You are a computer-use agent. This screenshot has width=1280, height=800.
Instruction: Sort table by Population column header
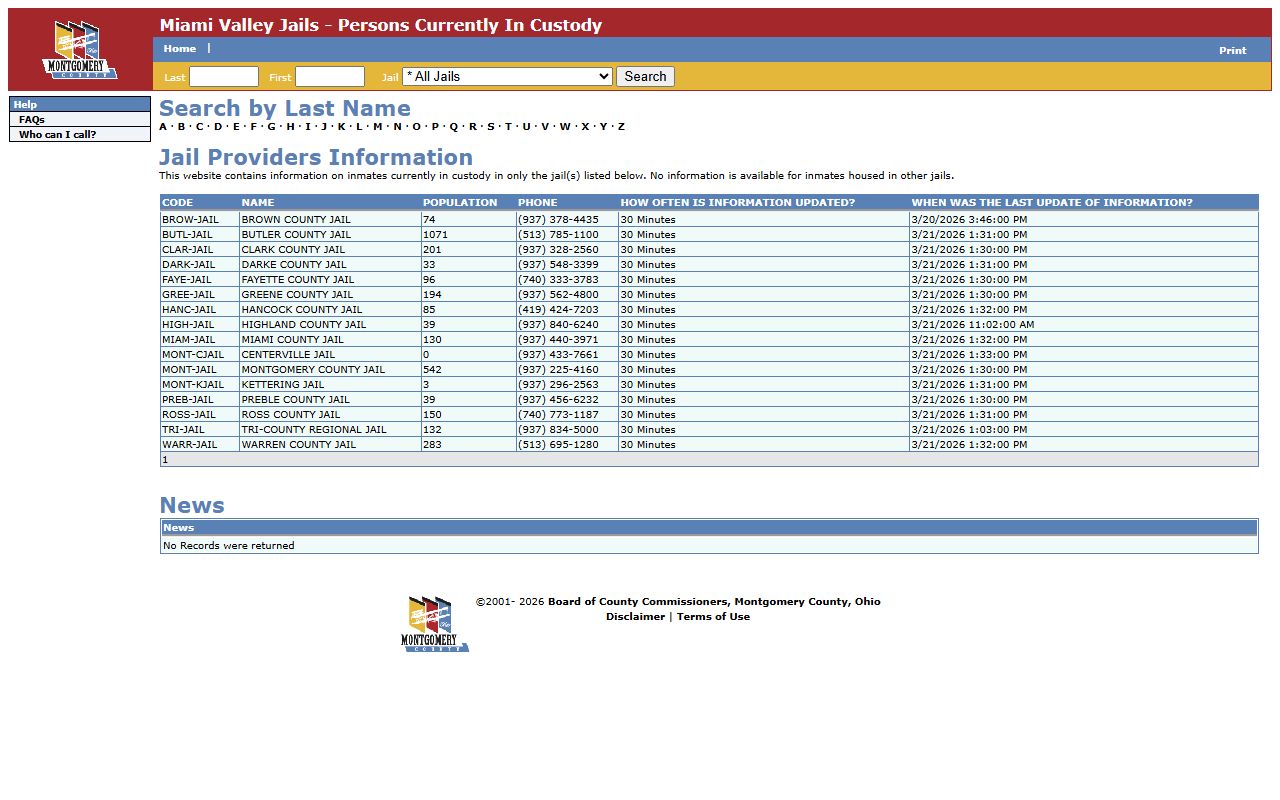pos(460,203)
